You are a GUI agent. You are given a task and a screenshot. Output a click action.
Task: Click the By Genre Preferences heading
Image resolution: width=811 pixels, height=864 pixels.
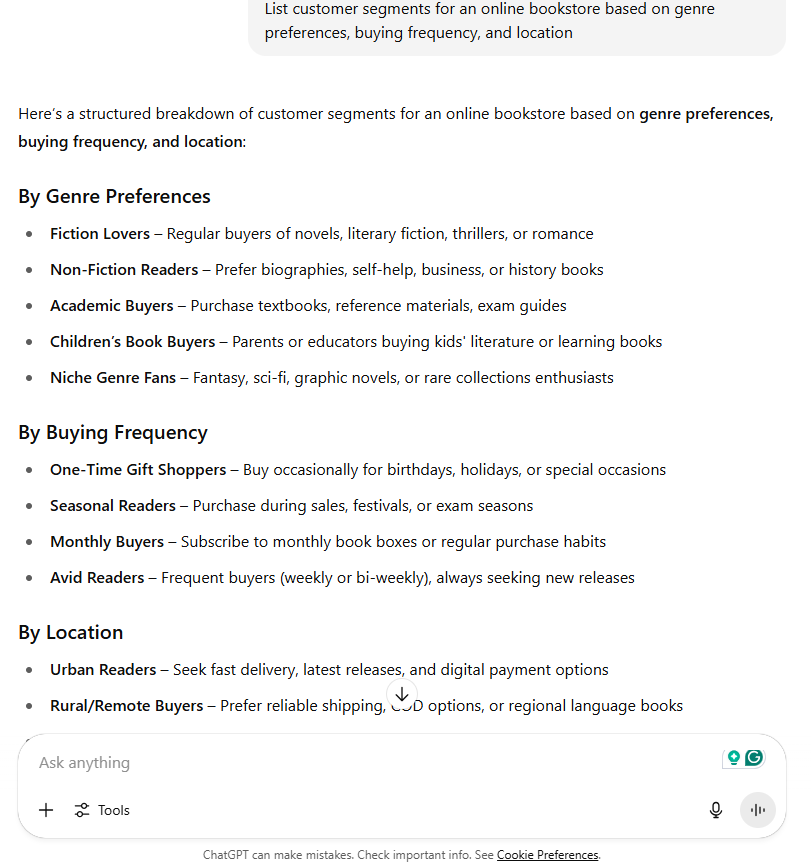click(x=113, y=196)
